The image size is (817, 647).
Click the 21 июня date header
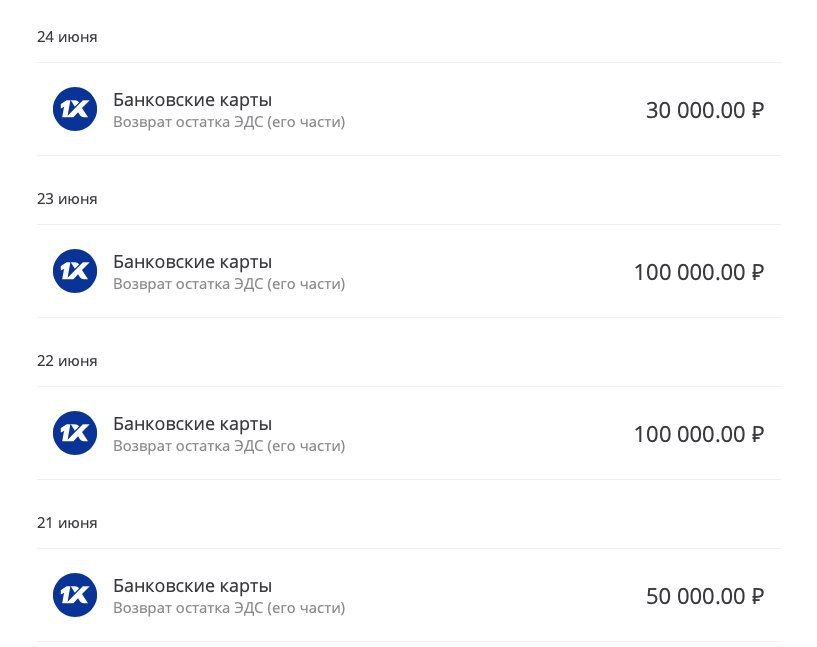[67, 523]
